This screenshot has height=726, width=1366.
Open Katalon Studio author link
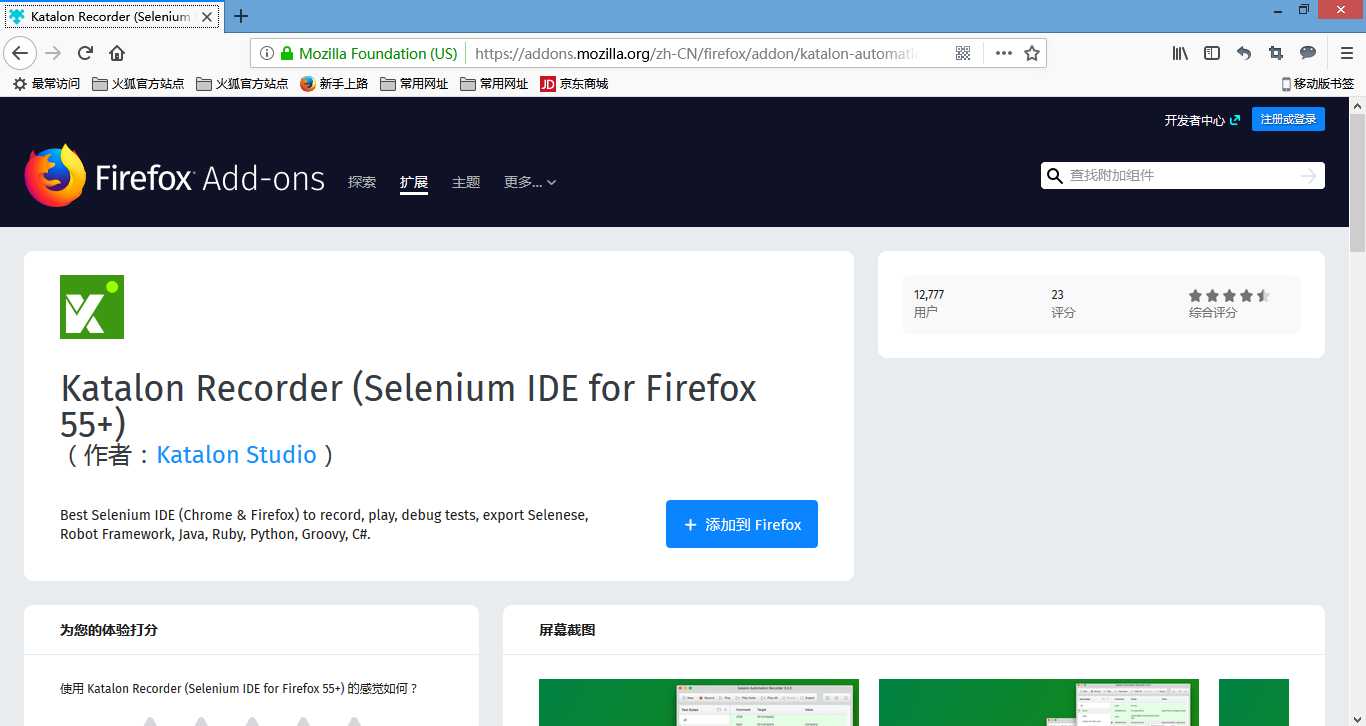click(237, 455)
